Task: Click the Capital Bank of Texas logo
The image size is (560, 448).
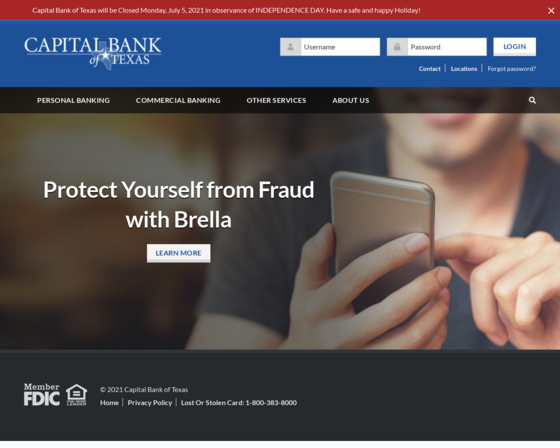Action: point(93,53)
